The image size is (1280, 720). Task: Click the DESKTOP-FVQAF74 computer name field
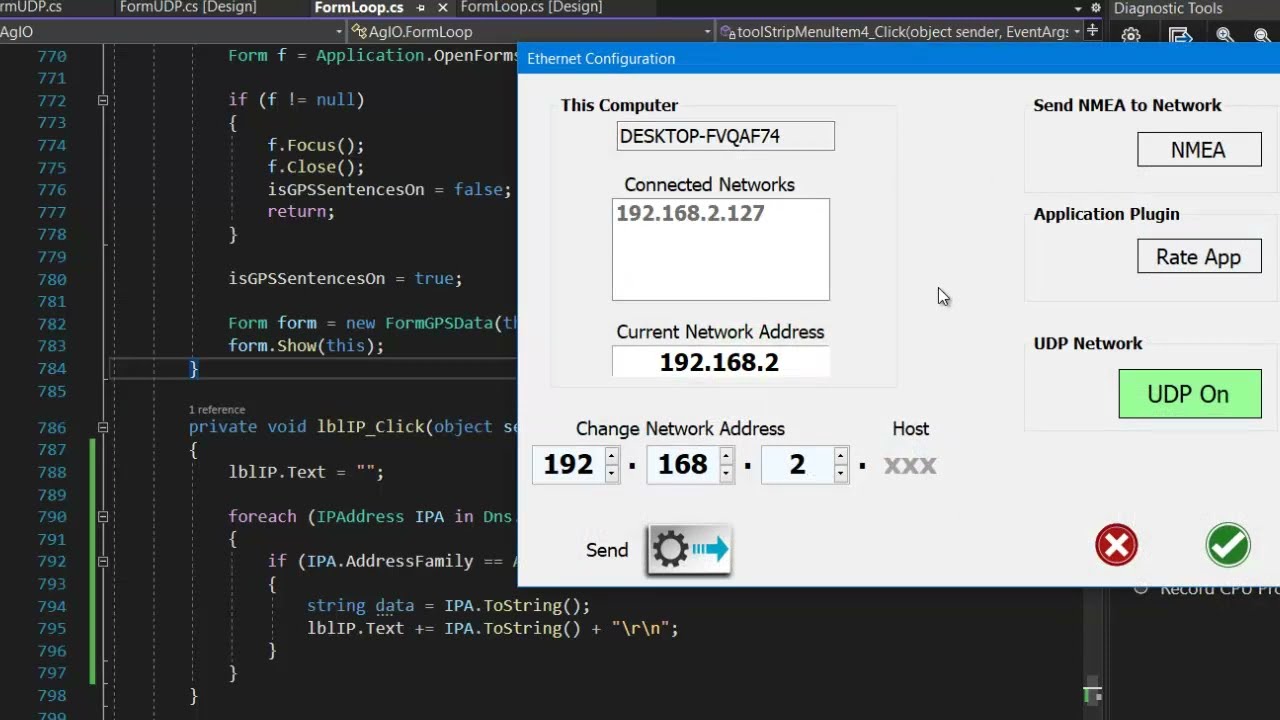pyautogui.click(x=725, y=136)
